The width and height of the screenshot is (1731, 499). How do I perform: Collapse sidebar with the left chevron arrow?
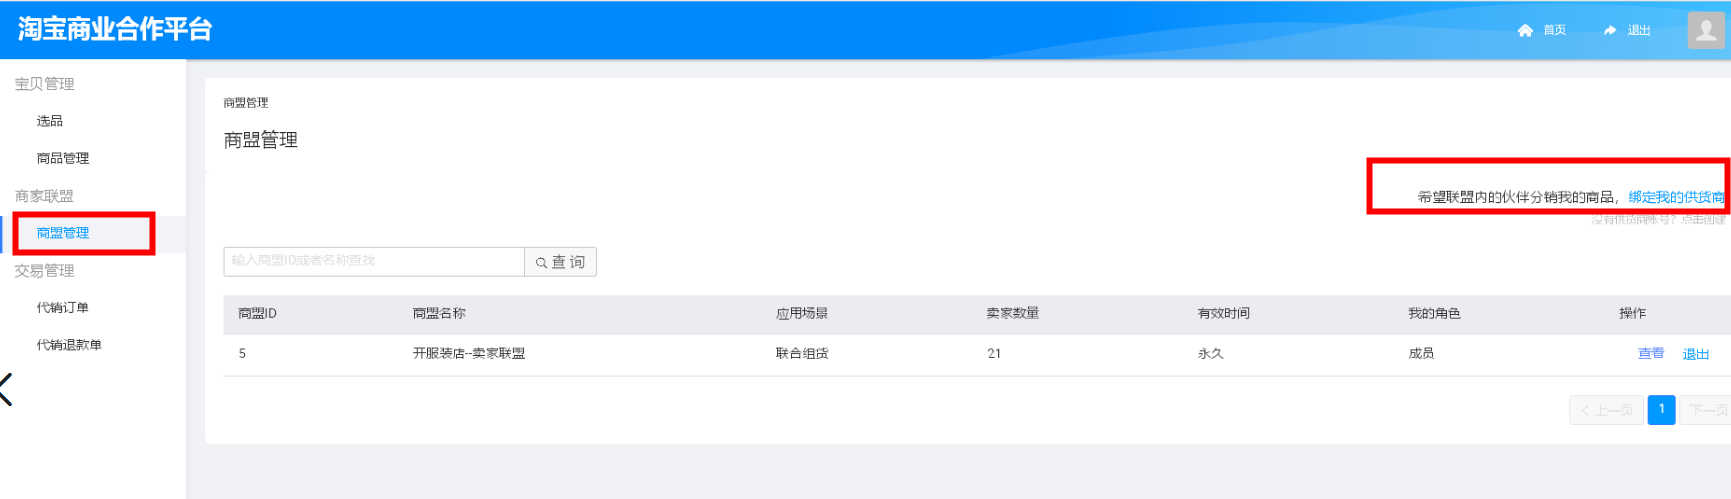click(x=6, y=389)
